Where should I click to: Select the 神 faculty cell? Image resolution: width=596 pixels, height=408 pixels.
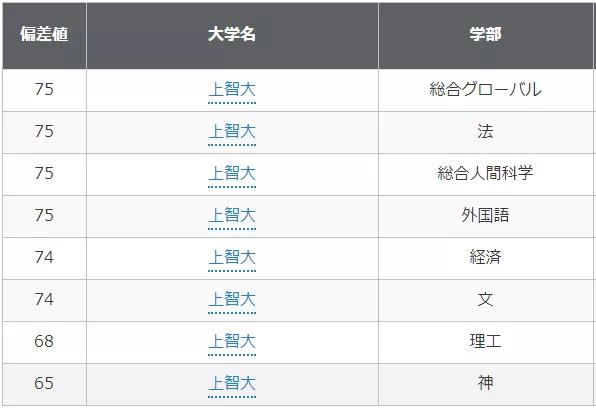485,383
